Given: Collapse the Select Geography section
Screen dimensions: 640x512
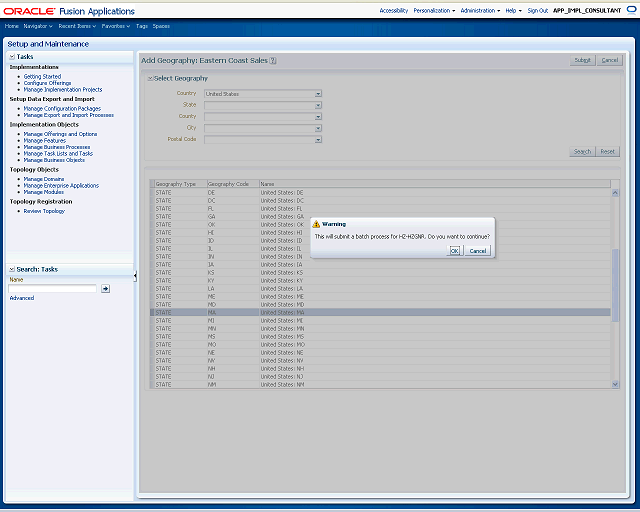Looking at the screenshot, I should coord(150,78).
